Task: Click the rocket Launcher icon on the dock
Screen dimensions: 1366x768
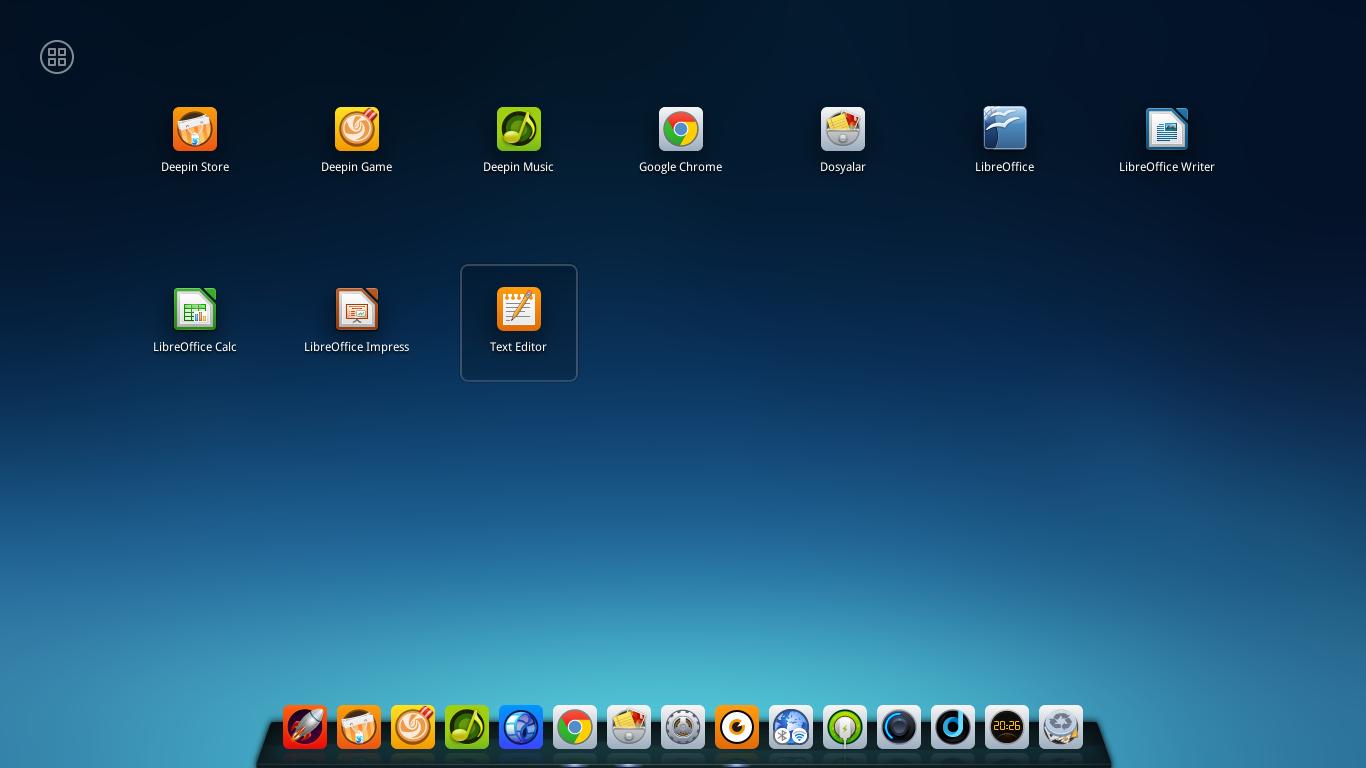Action: point(305,727)
